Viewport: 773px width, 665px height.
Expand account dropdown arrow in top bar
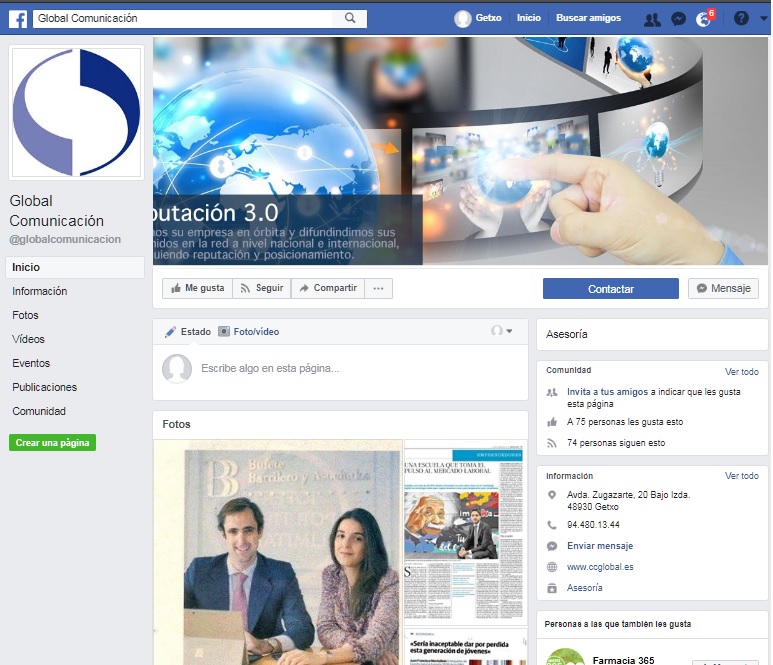tap(764, 18)
